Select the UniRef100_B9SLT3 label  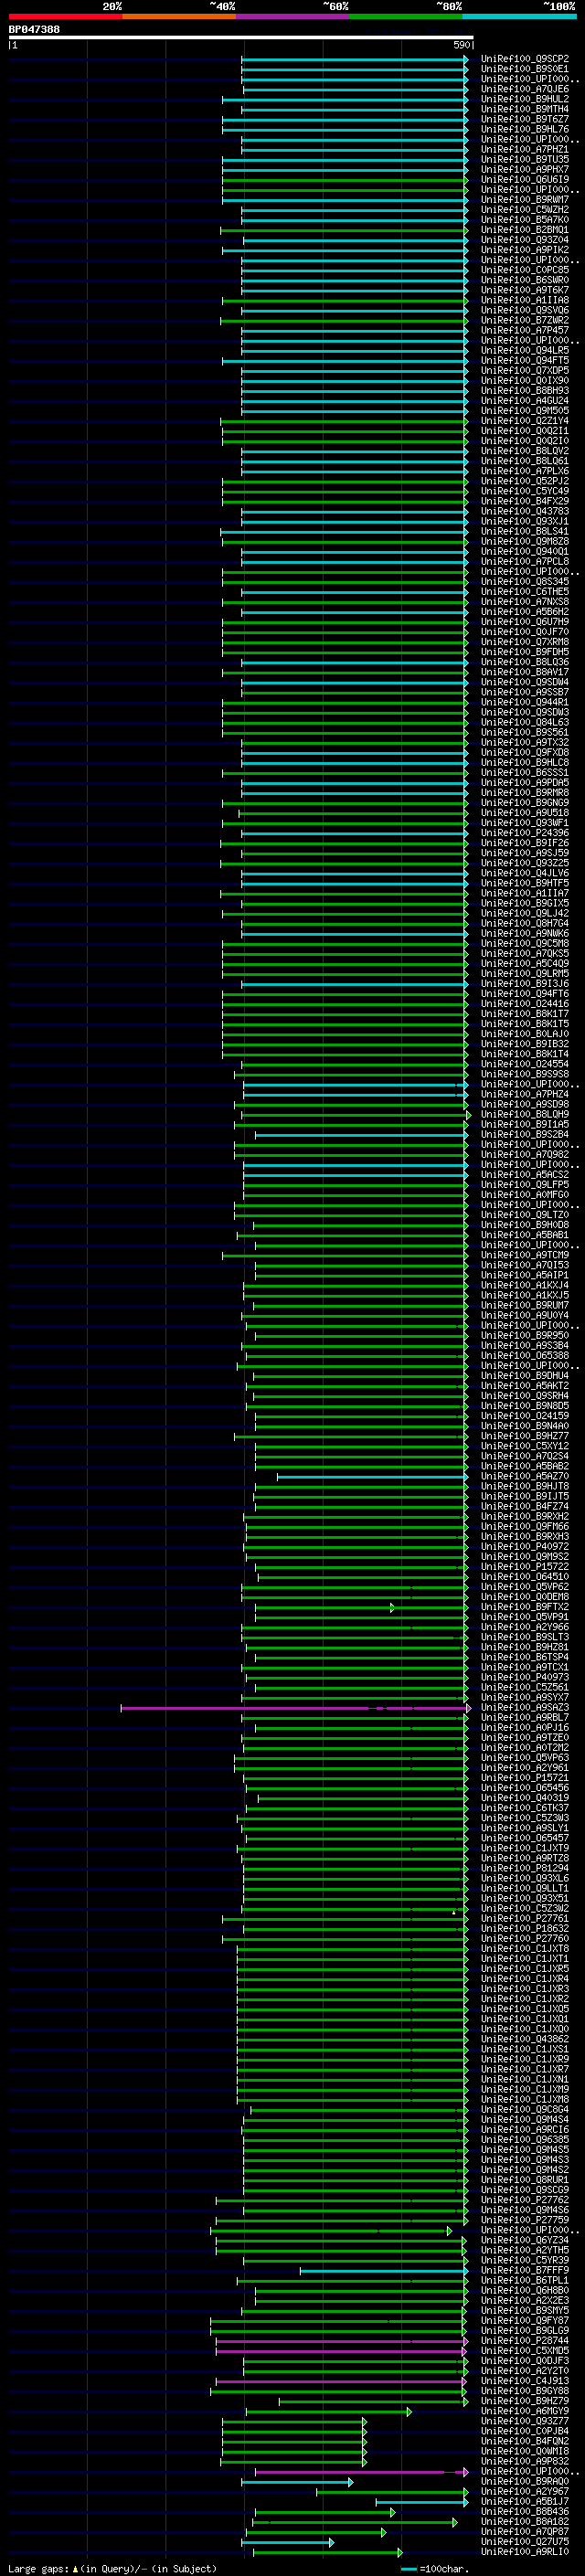[524, 1637]
